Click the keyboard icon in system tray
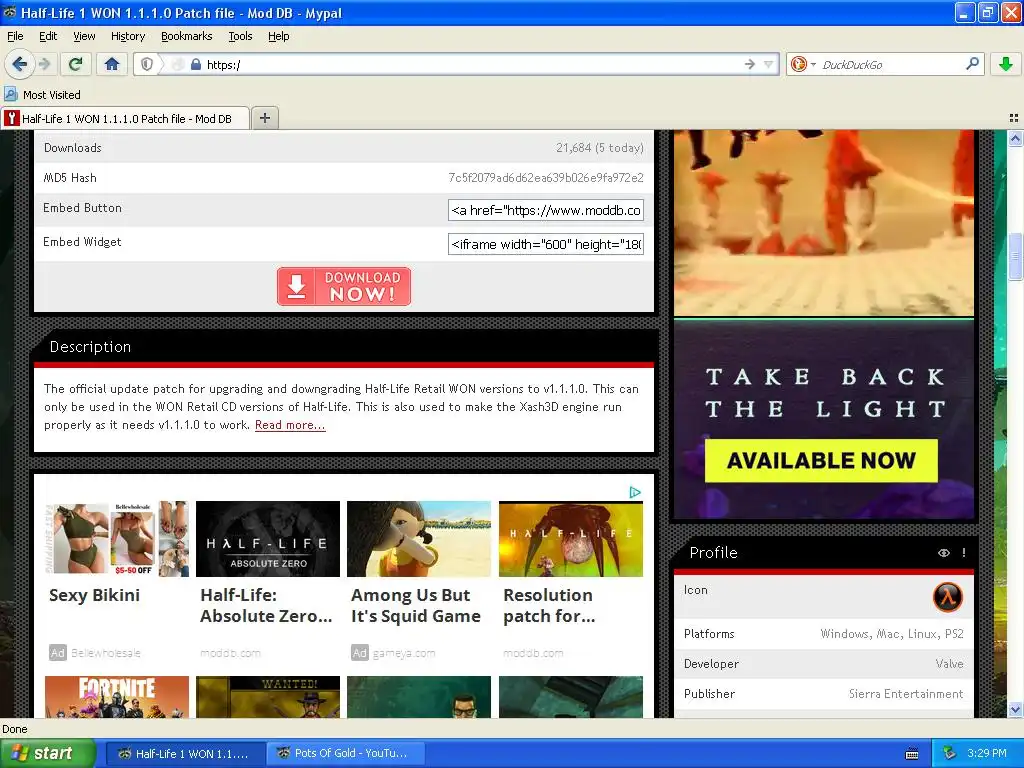1024x768 pixels. pyautogui.click(x=912, y=754)
